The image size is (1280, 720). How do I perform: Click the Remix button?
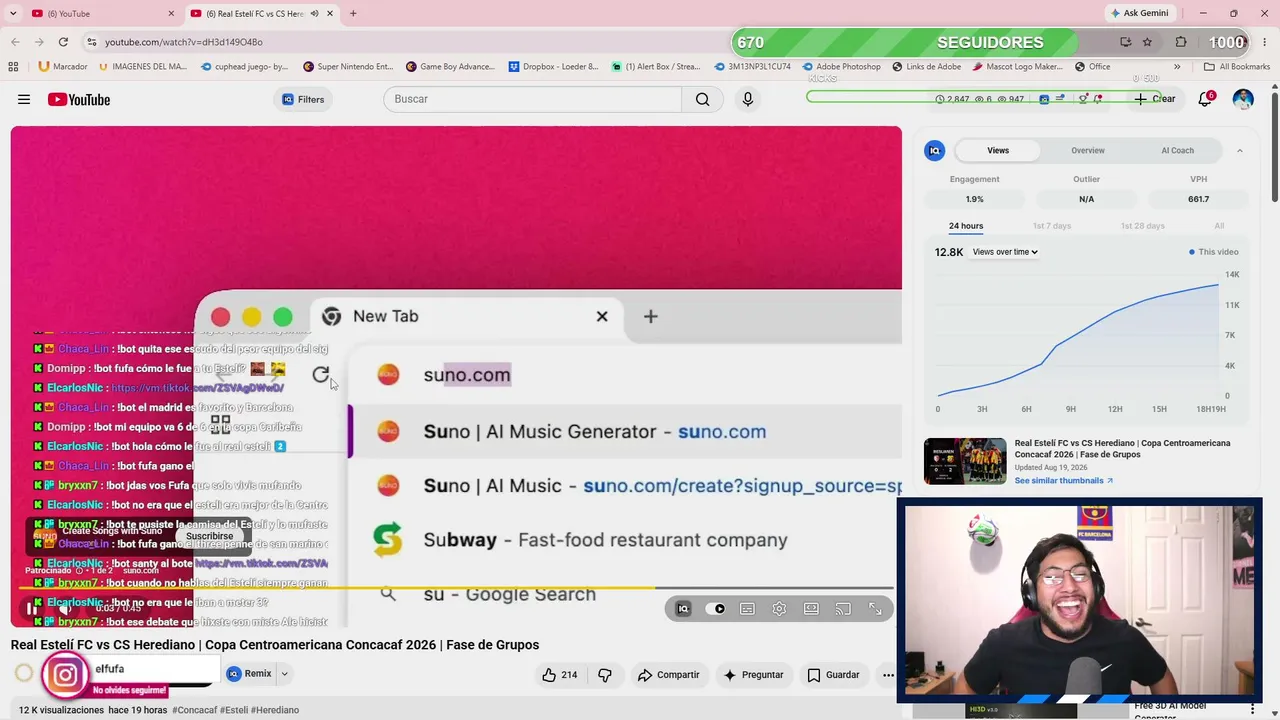249,674
